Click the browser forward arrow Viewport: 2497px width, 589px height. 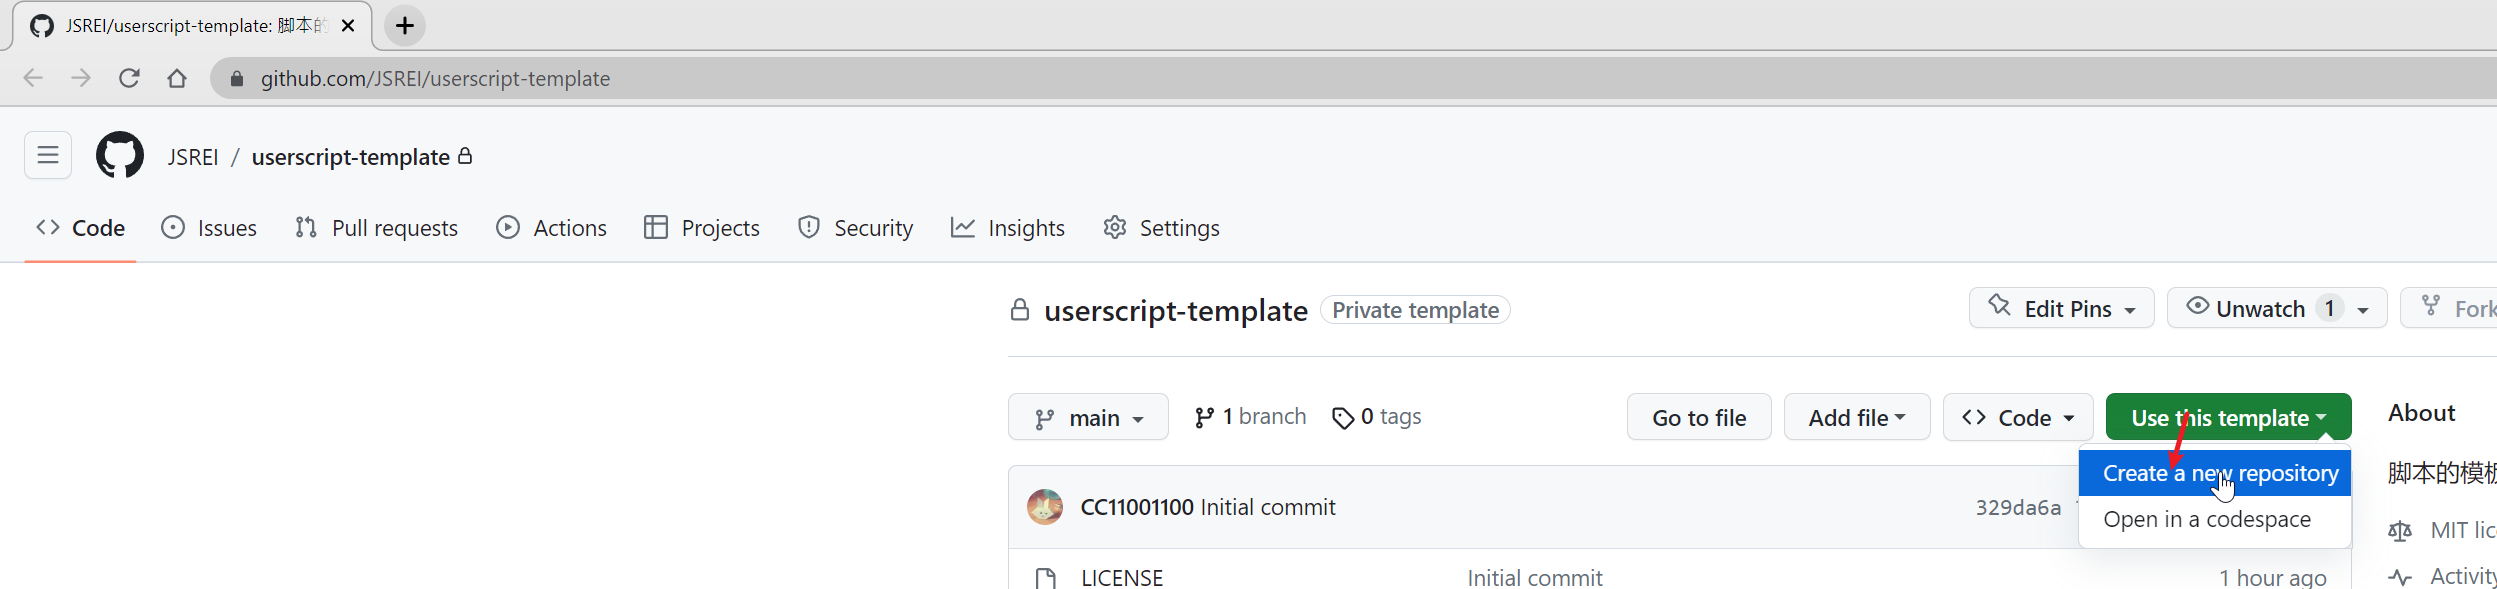(x=81, y=78)
